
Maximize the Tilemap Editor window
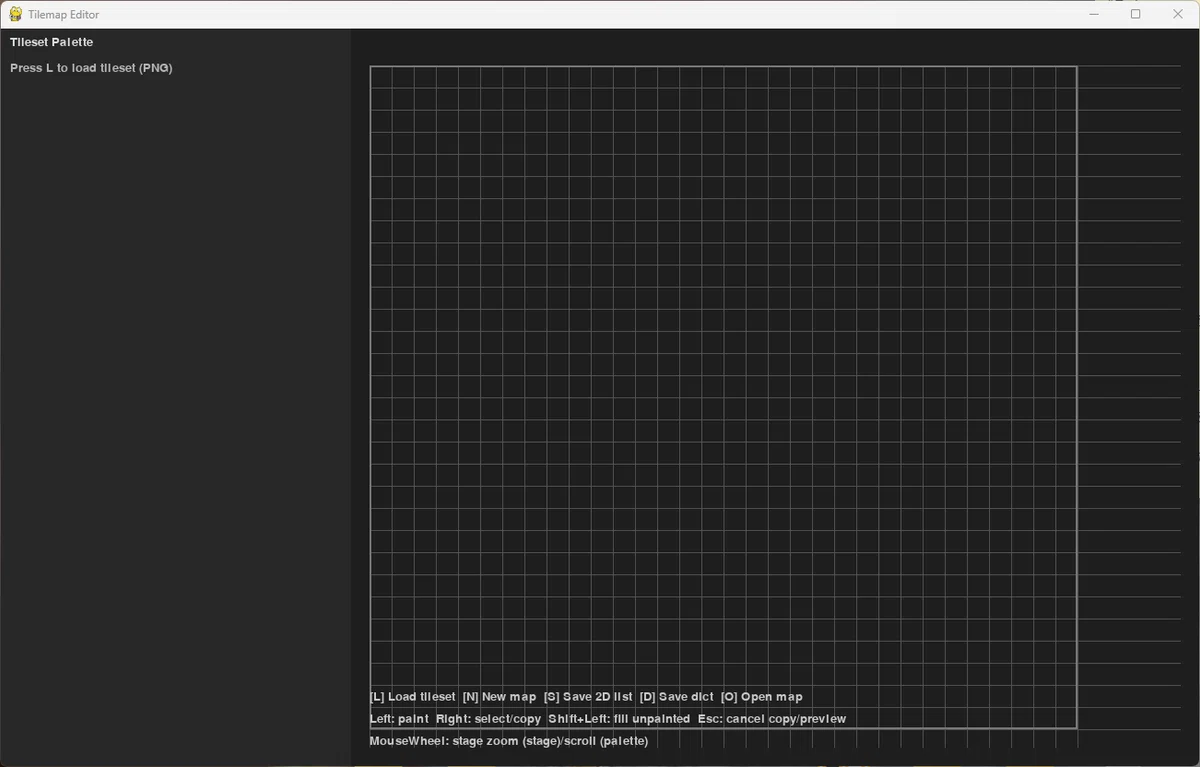coord(1135,14)
